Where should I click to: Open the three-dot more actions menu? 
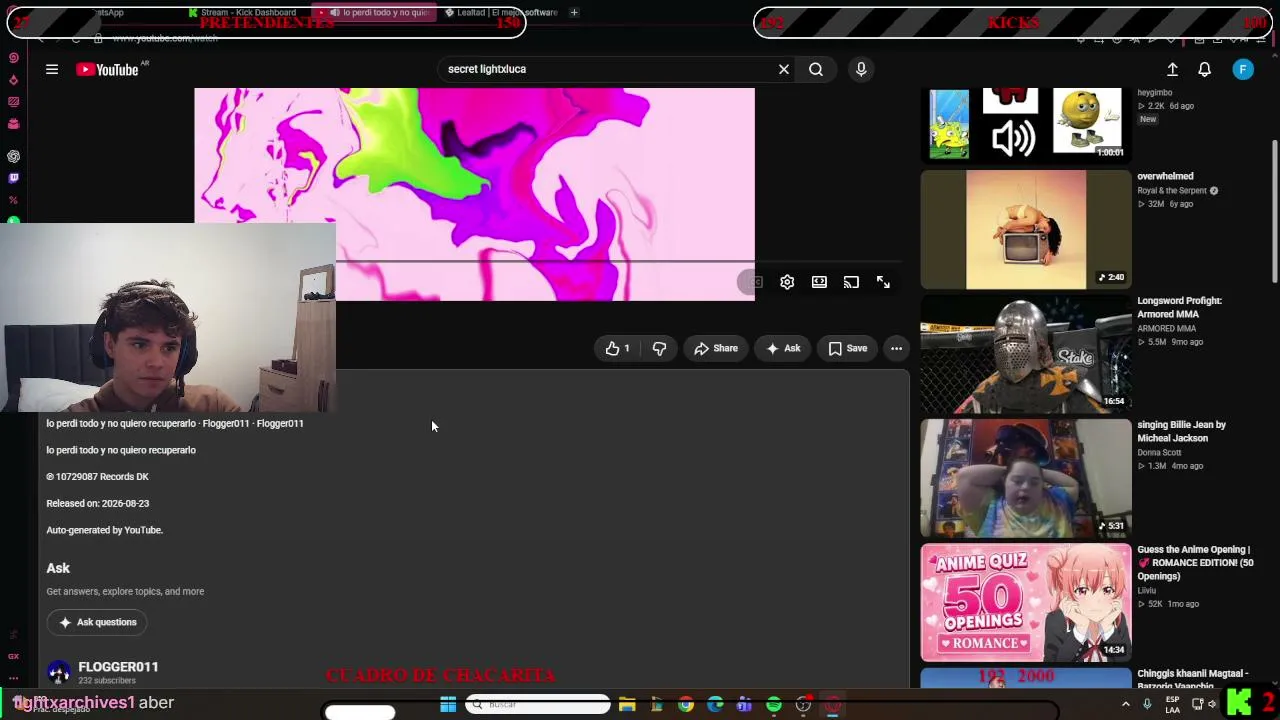(896, 348)
